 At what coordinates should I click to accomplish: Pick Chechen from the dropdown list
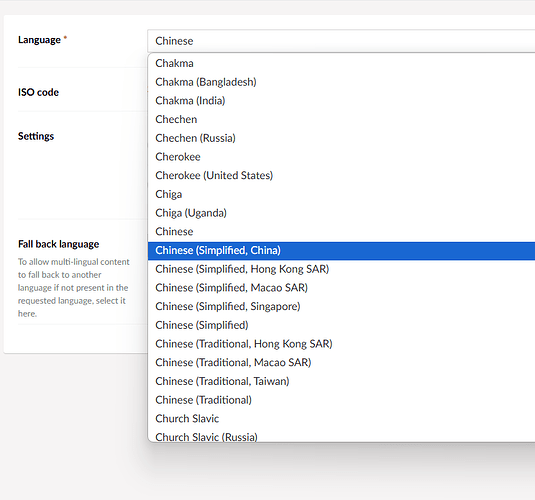341,119
